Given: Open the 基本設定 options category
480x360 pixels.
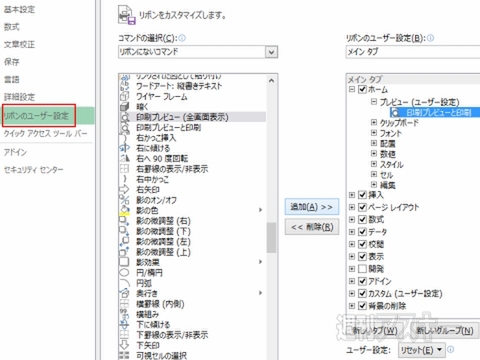Looking at the screenshot, I should (x=19, y=9).
